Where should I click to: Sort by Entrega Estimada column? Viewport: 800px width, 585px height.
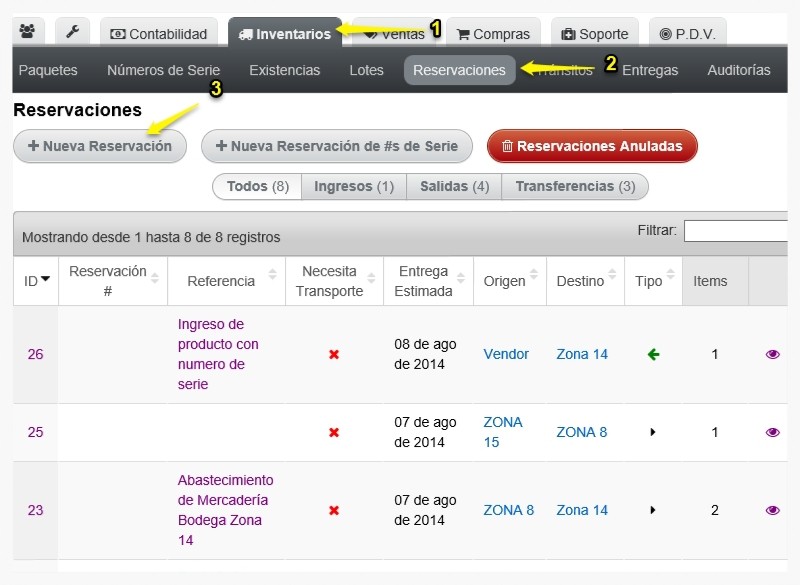click(x=429, y=281)
